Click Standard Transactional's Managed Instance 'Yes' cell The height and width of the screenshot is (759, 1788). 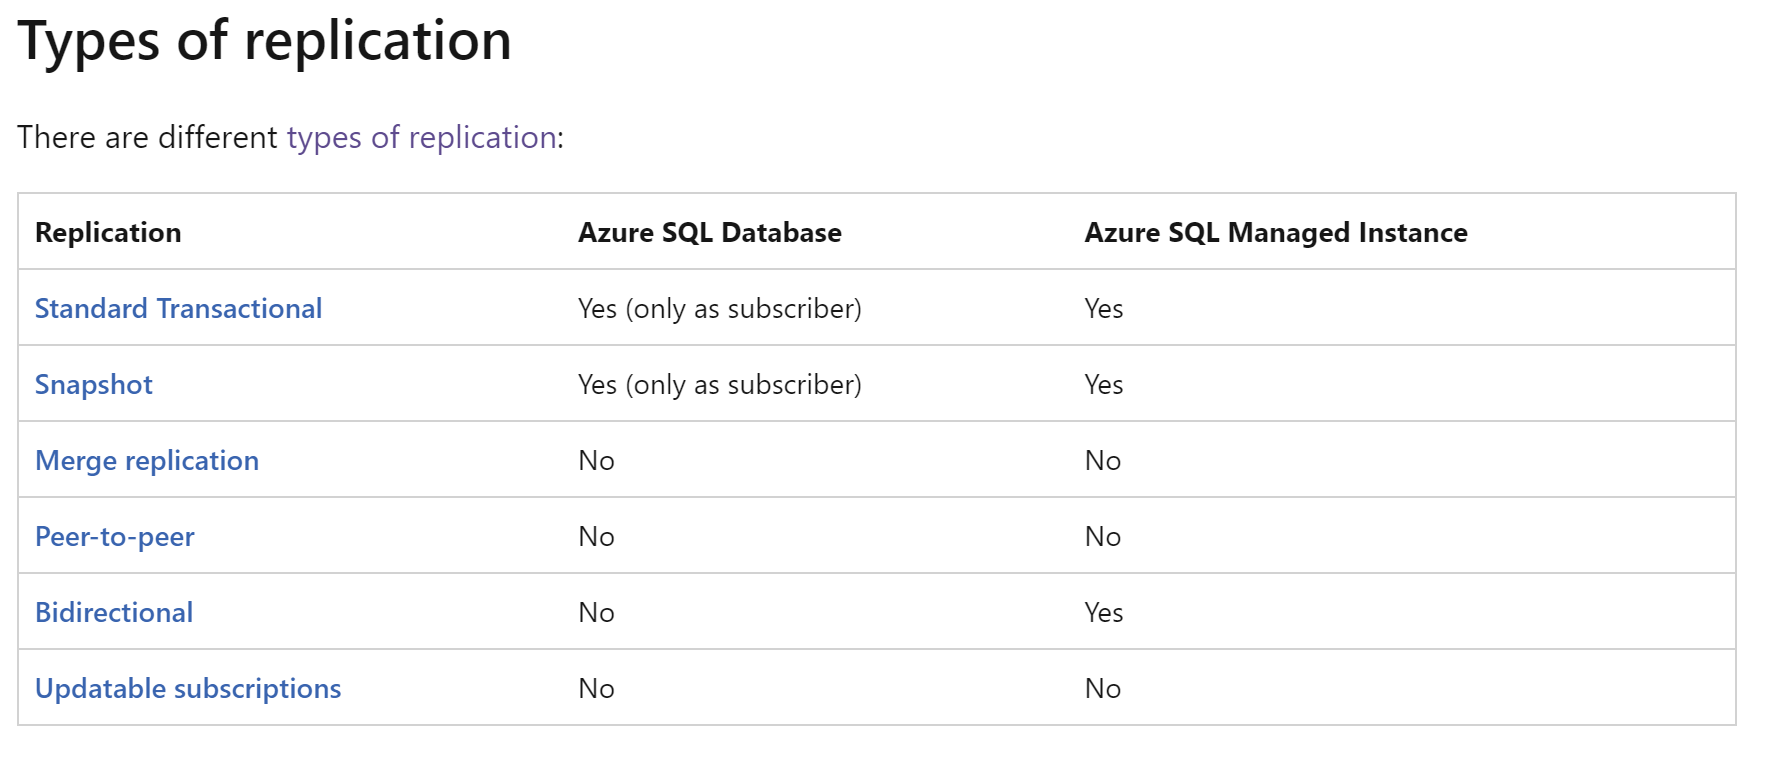(1104, 309)
